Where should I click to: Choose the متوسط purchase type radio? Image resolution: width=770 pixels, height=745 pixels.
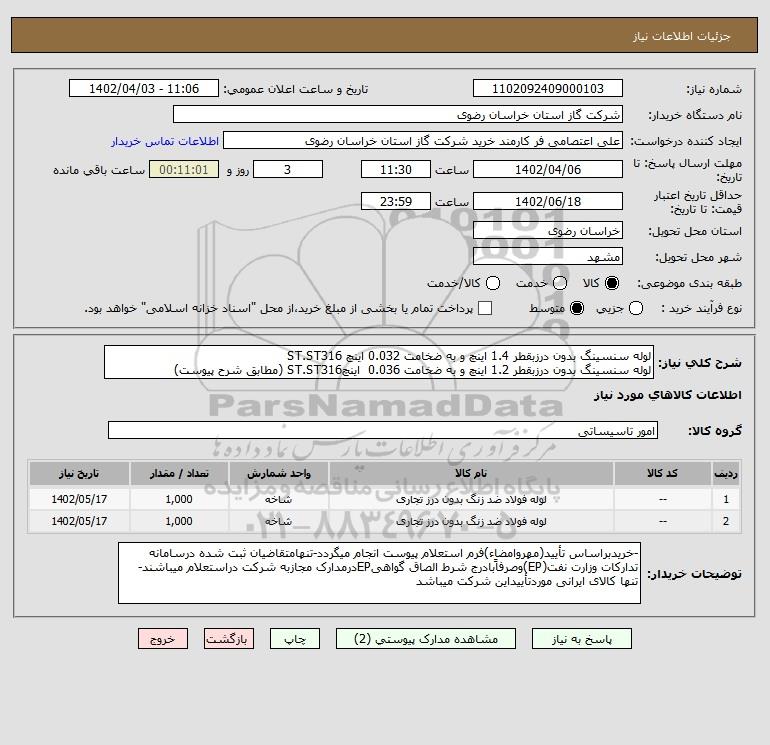[577, 308]
